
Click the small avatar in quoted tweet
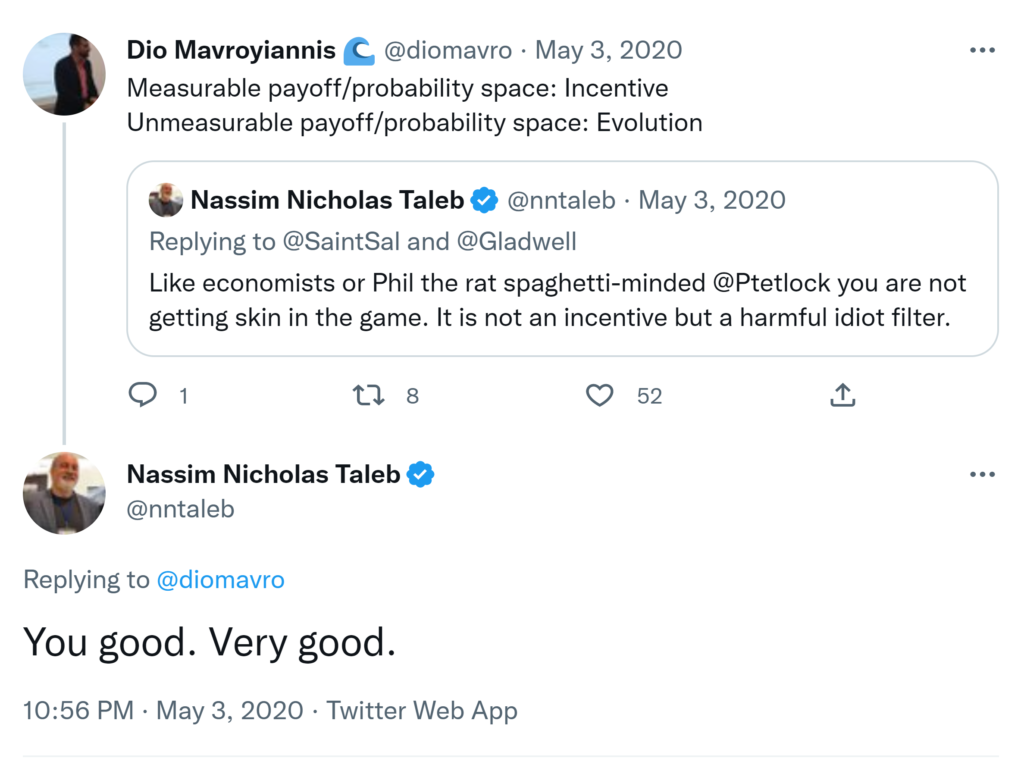coord(166,201)
